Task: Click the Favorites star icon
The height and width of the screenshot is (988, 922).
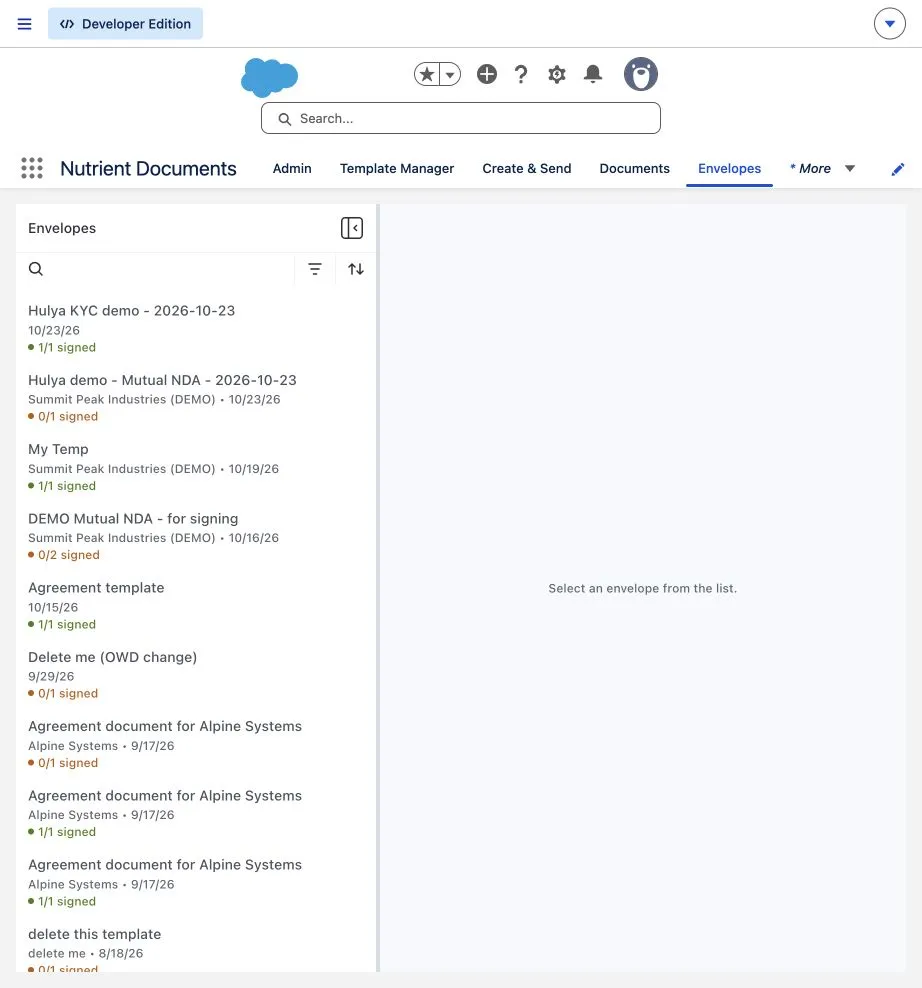Action: click(427, 74)
